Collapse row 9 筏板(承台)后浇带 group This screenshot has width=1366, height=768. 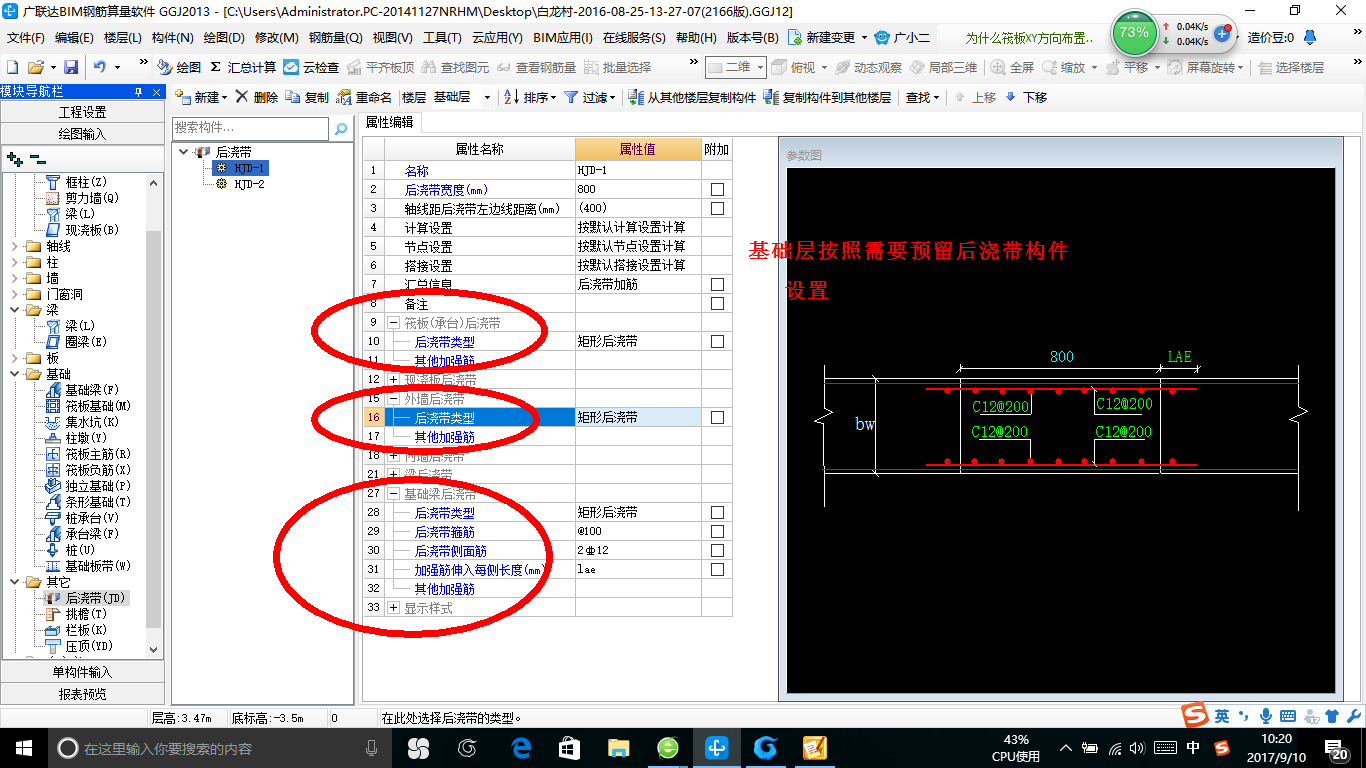tap(393, 324)
